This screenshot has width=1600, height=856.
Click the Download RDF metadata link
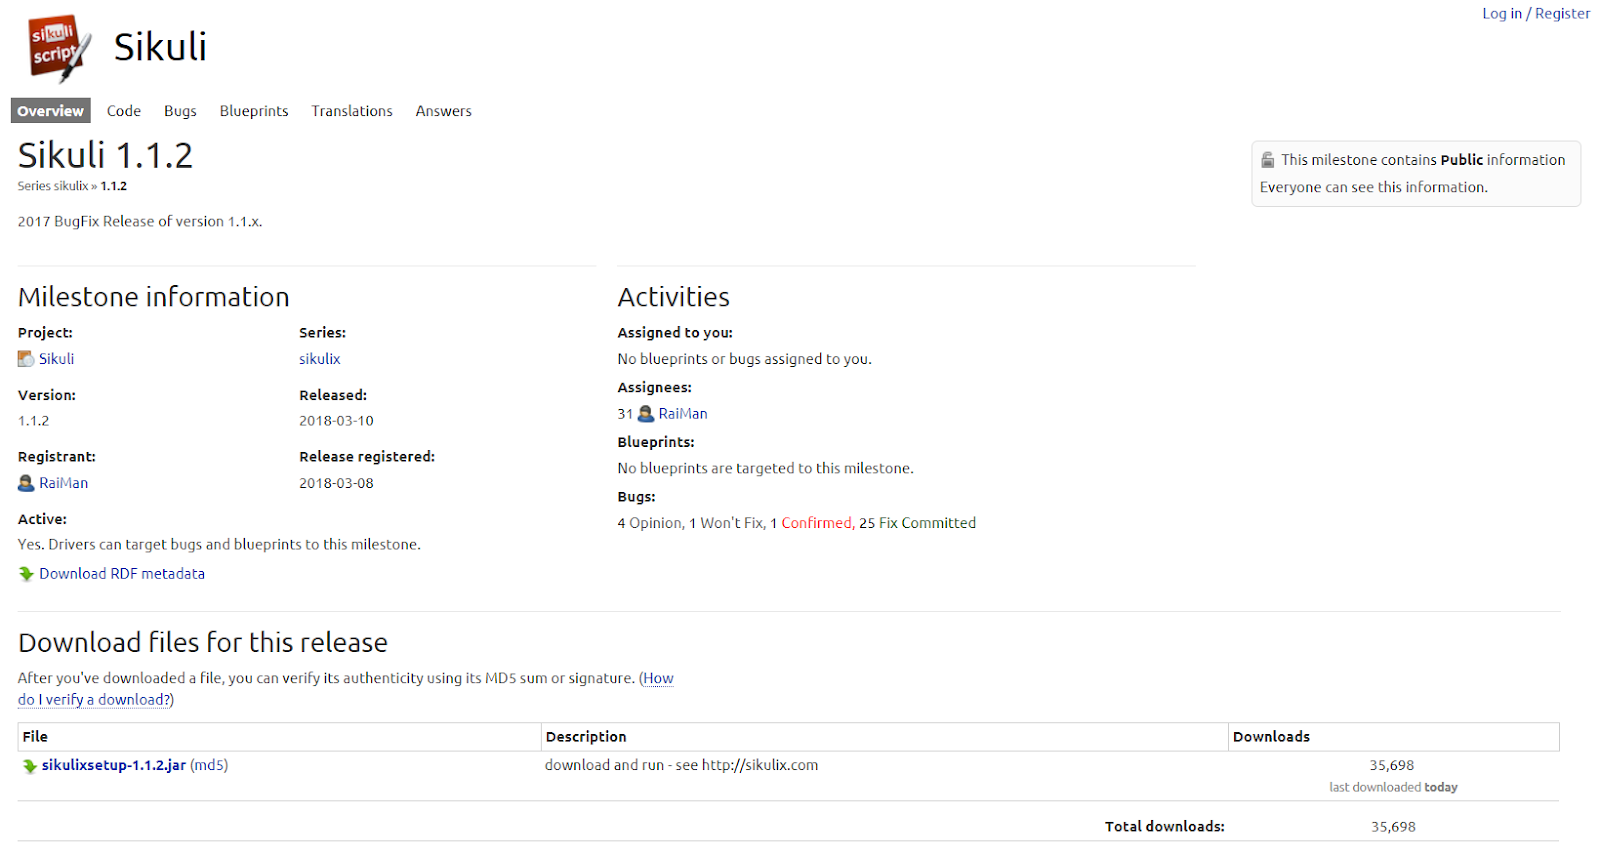coord(122,574)
